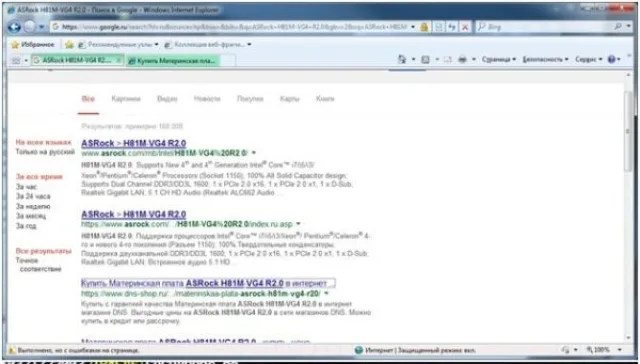Image resolution: width=640 pixels, height=364 pixels.
Task: Select the Покупки search tab
Action: point(250,99)
